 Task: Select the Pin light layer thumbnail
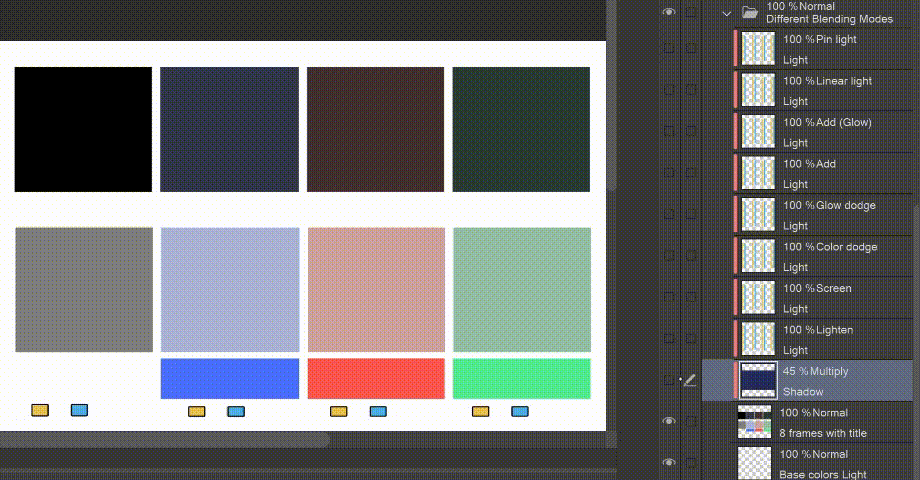(x=758, y=49)
